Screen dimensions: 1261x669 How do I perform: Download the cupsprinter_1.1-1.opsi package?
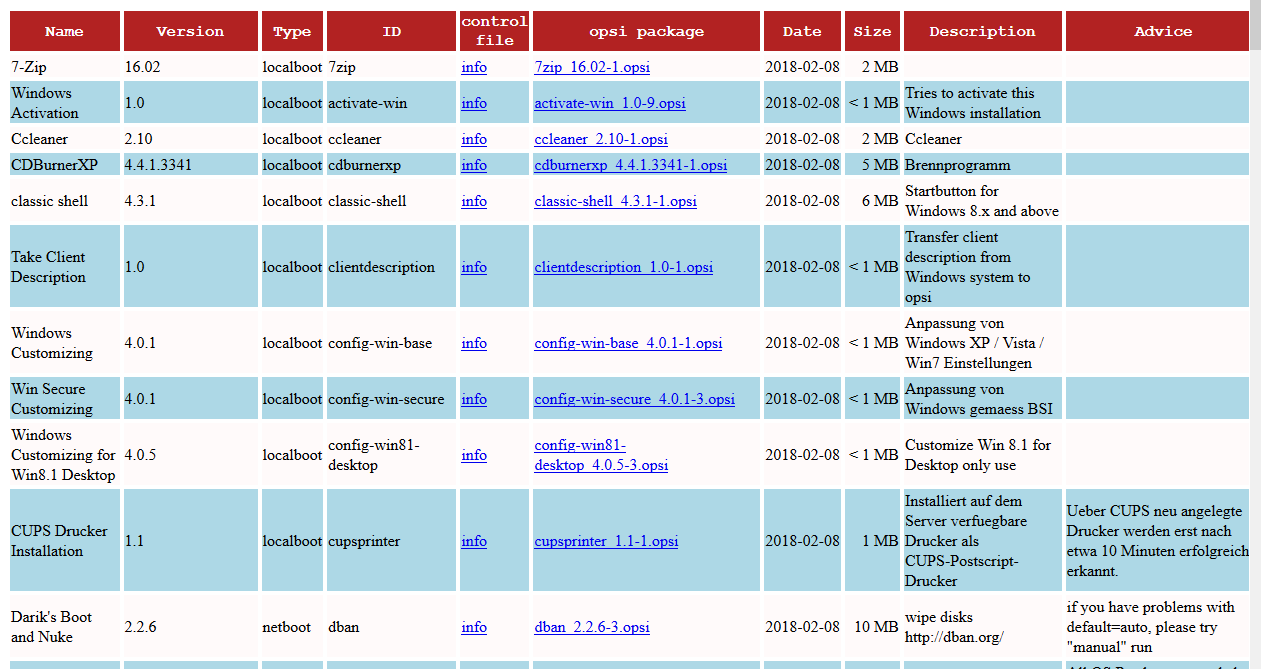tap(606, 541)
